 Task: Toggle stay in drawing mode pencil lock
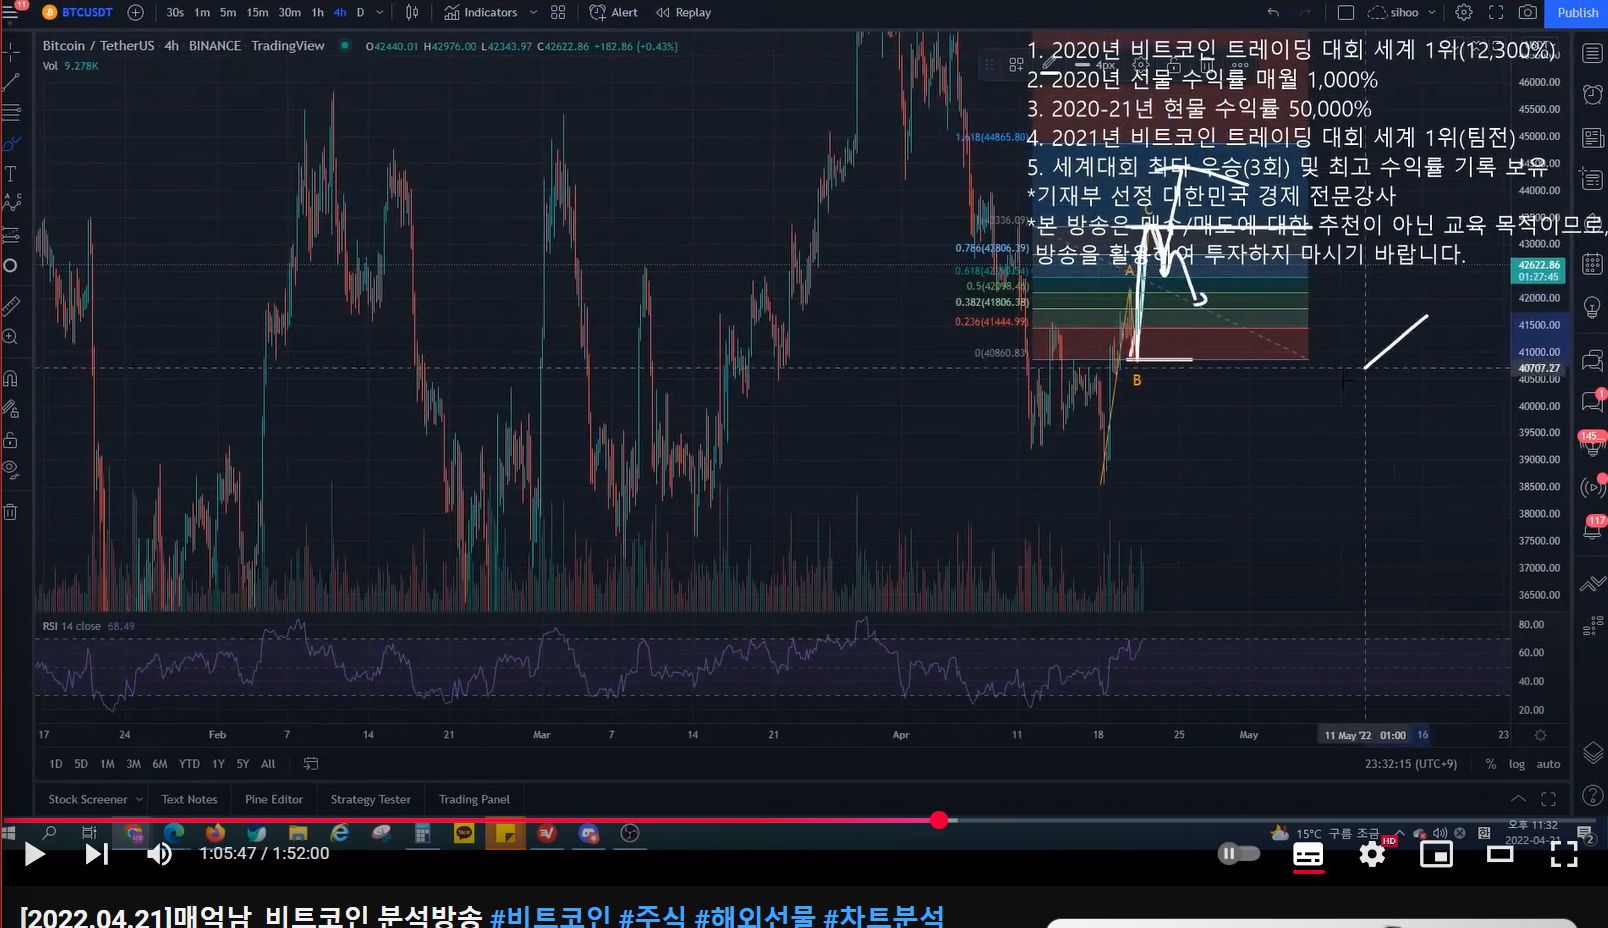click(11, 409)
